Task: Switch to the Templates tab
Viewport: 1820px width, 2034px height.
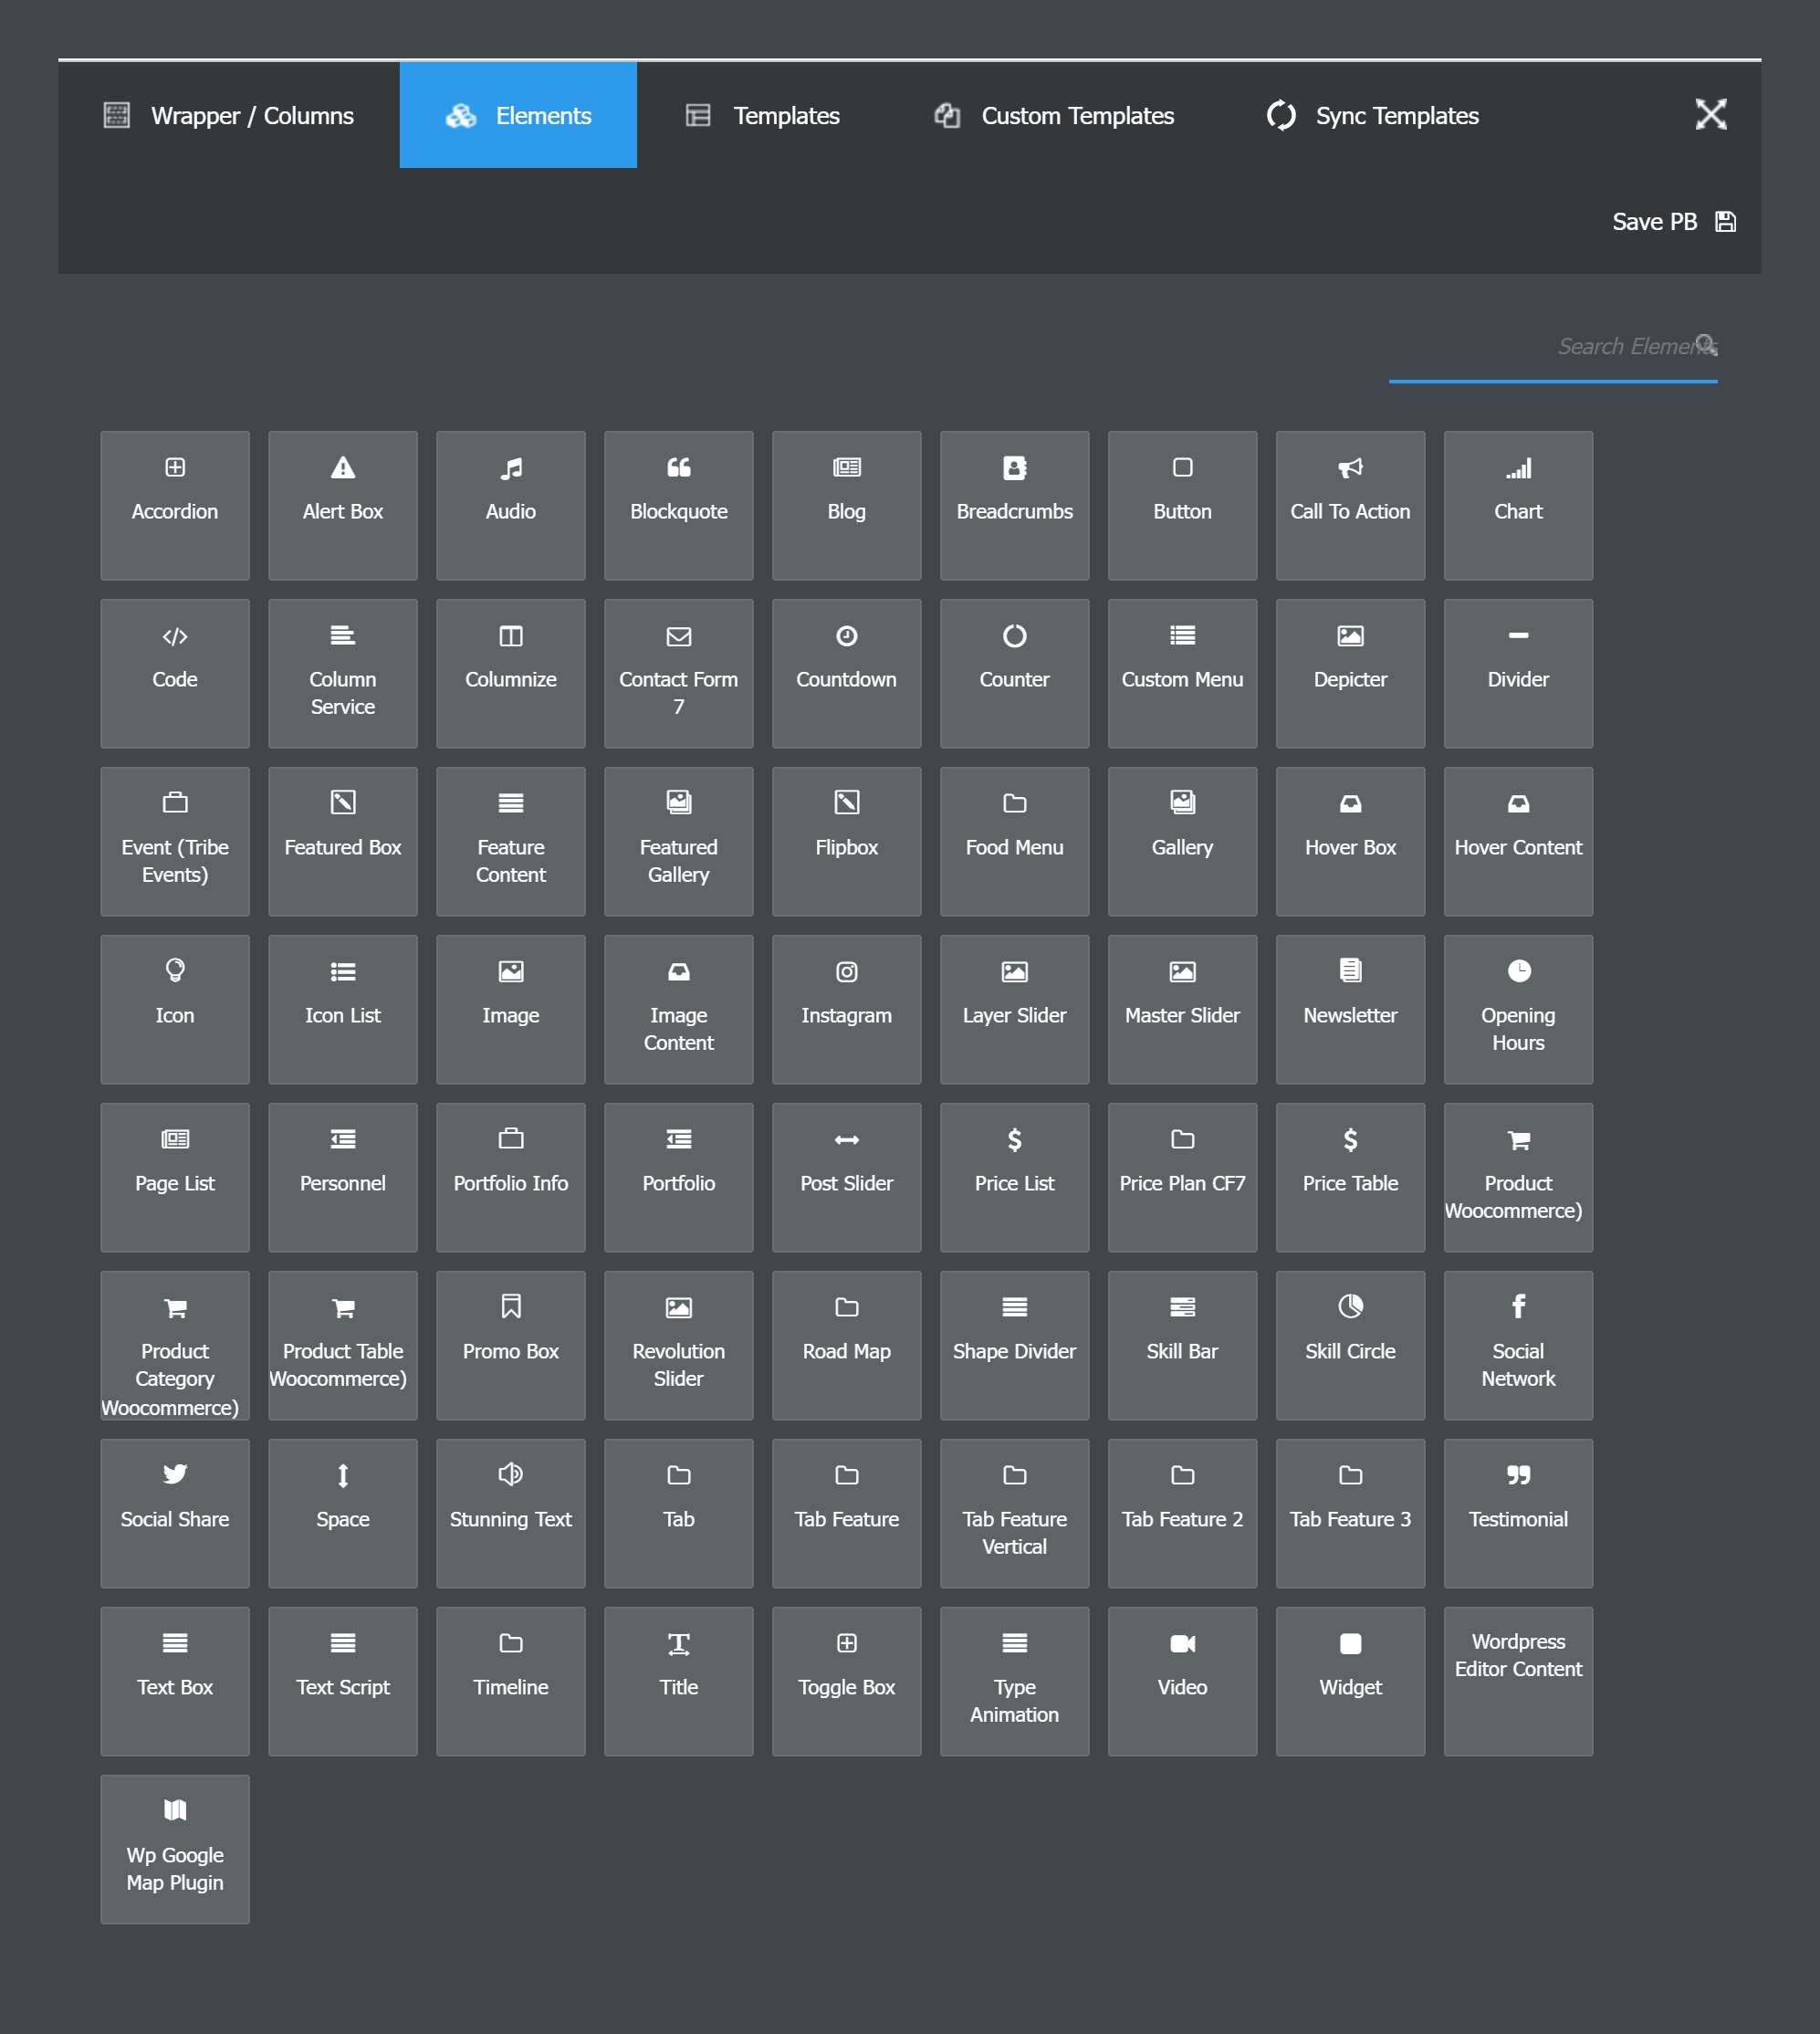Action: point(762,115)
